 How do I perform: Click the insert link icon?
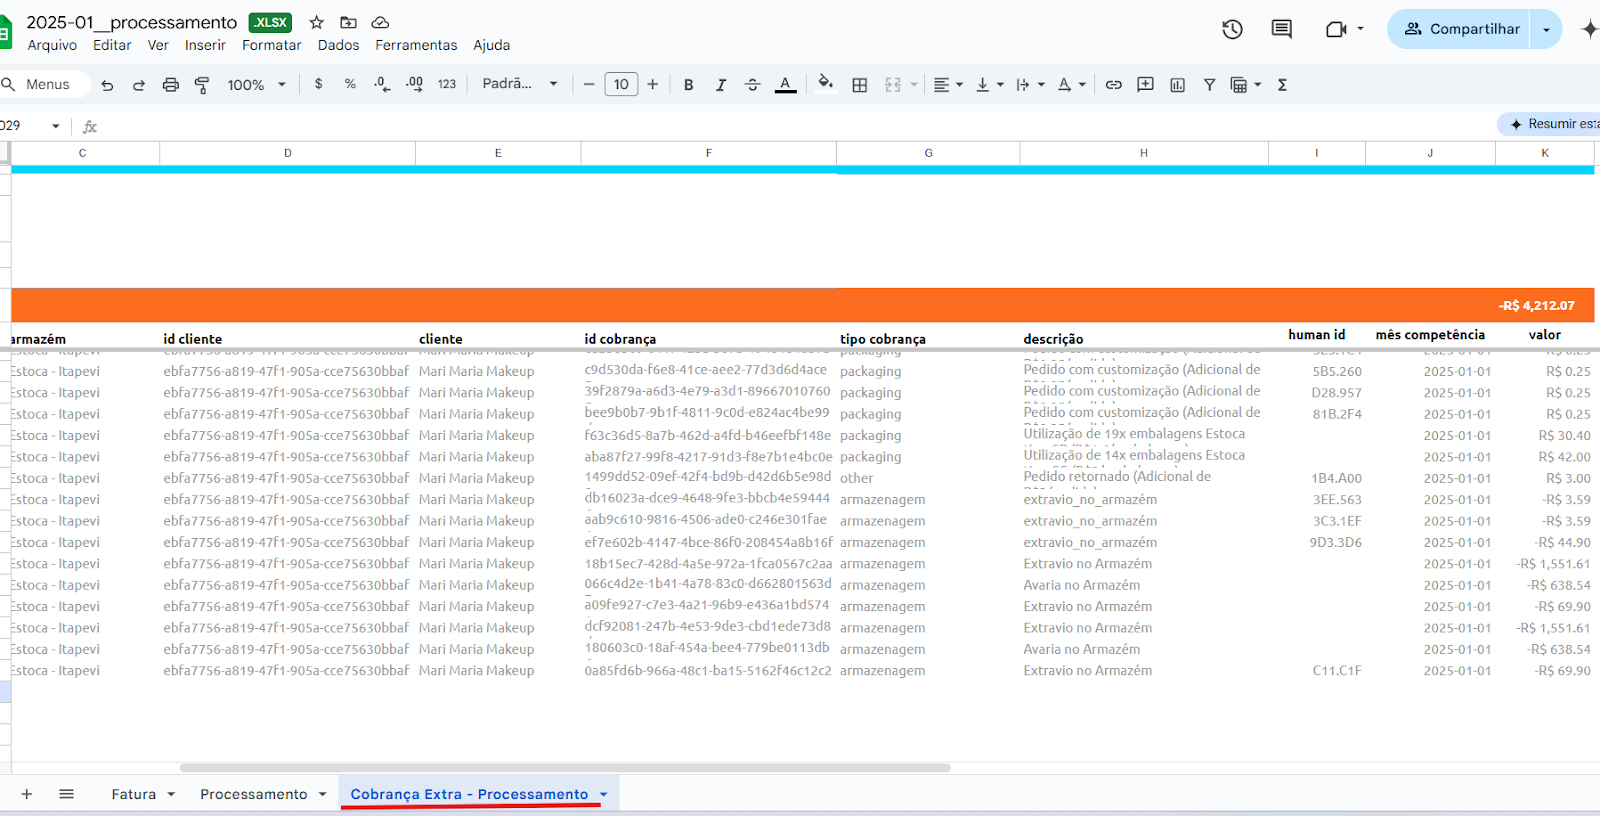1113,85
